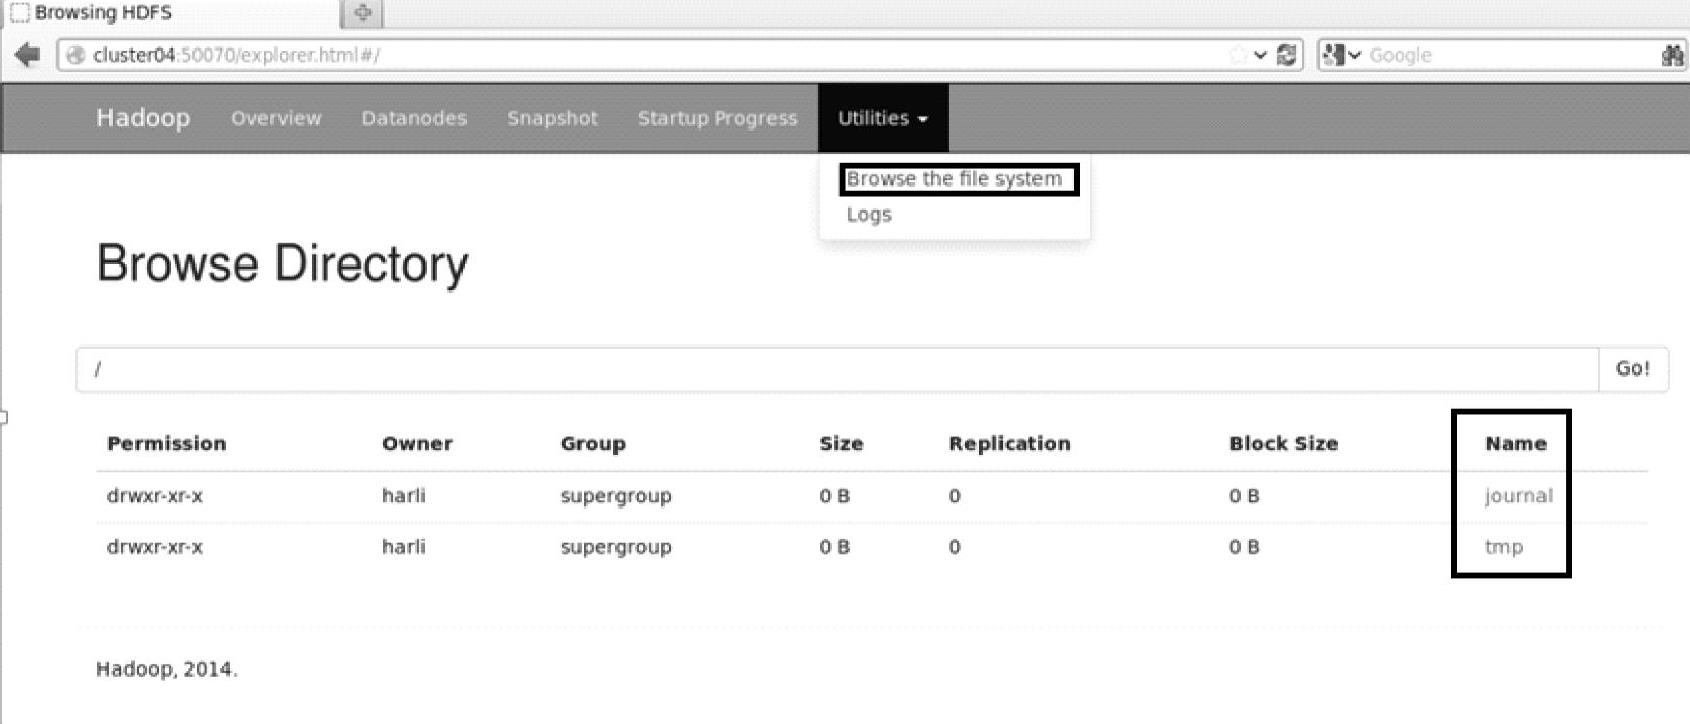Click the Block Size column header

coord(1284,444)
